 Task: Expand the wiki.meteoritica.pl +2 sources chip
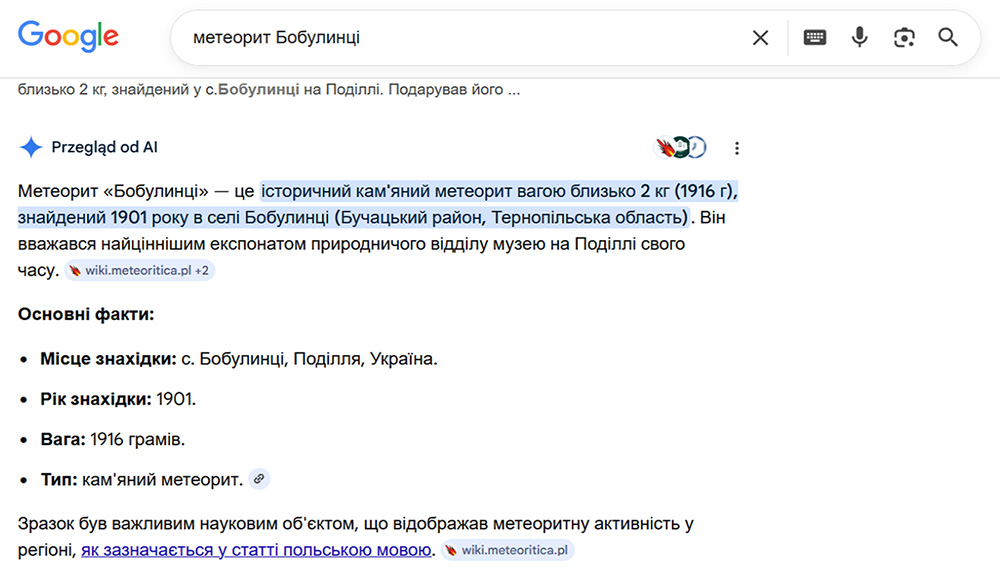point(140,270)
